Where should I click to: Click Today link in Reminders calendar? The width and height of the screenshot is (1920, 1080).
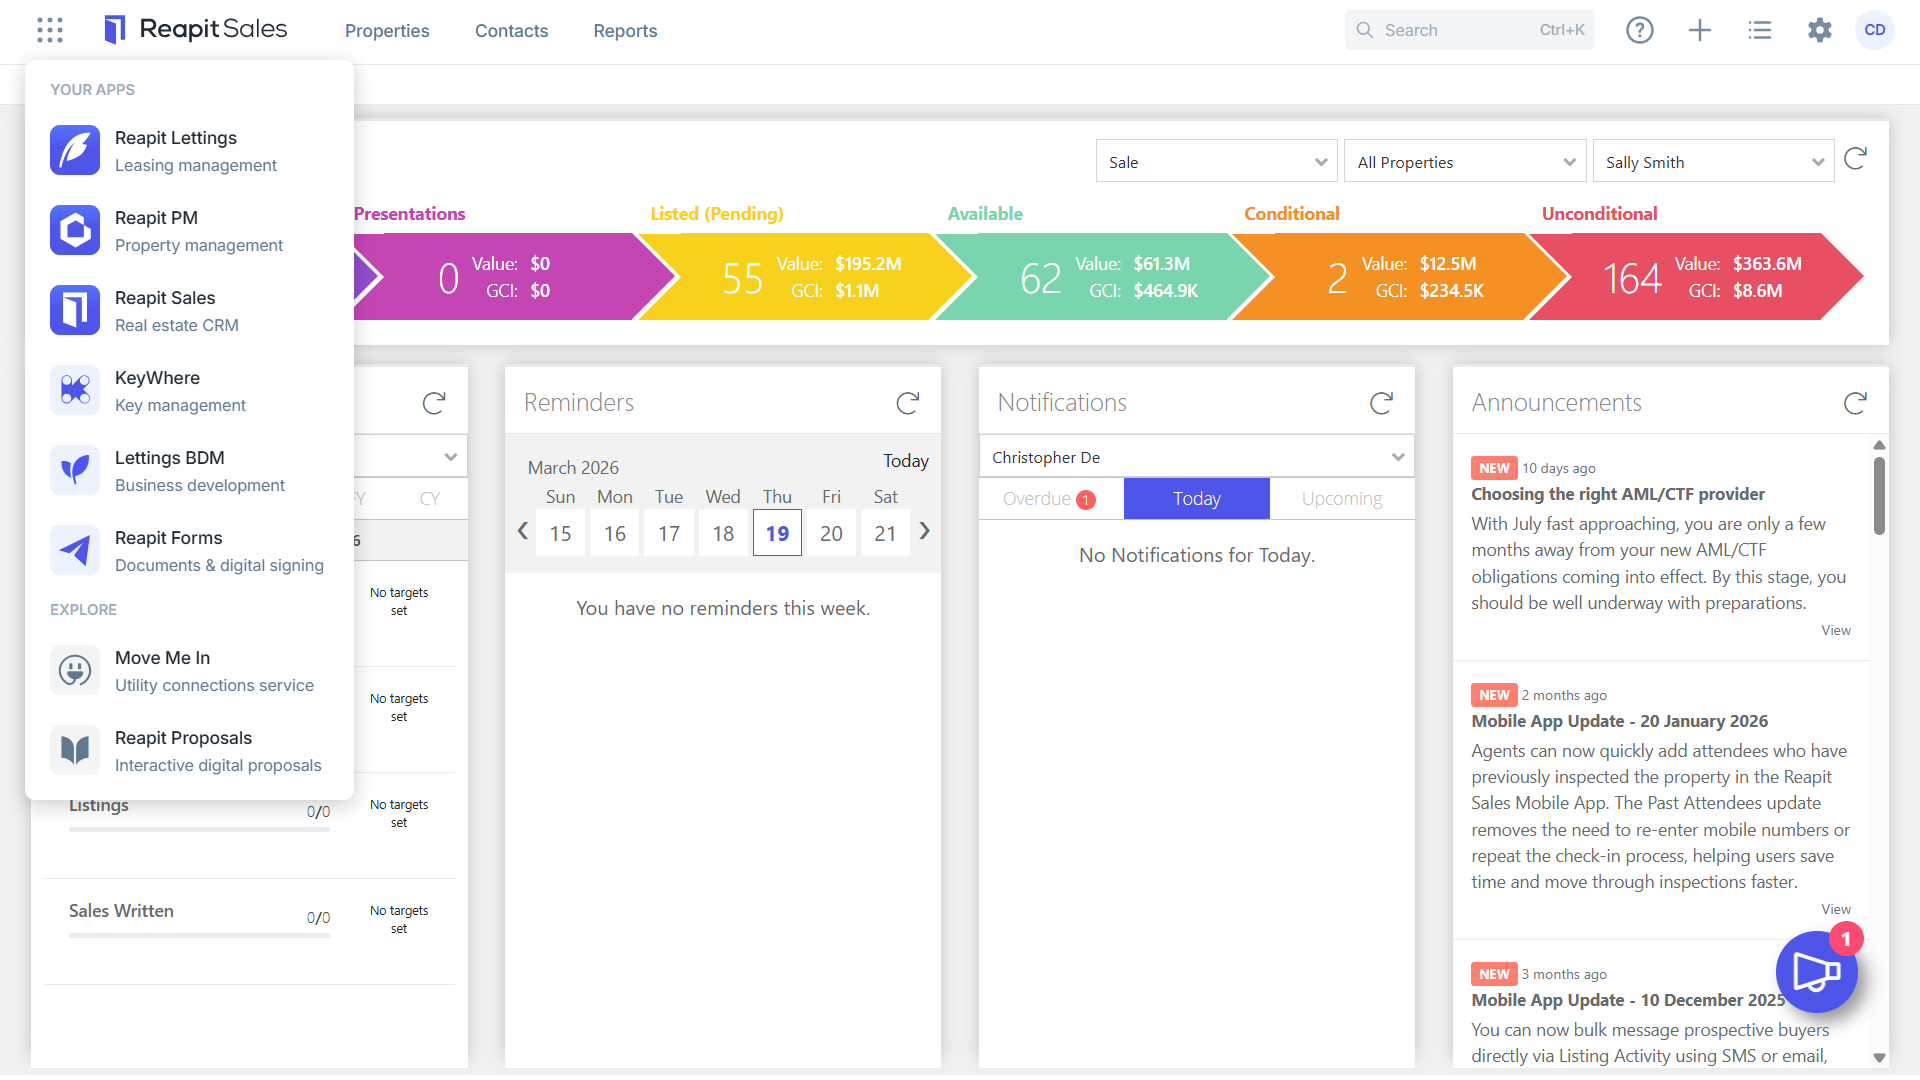click(x=906, y=461)
